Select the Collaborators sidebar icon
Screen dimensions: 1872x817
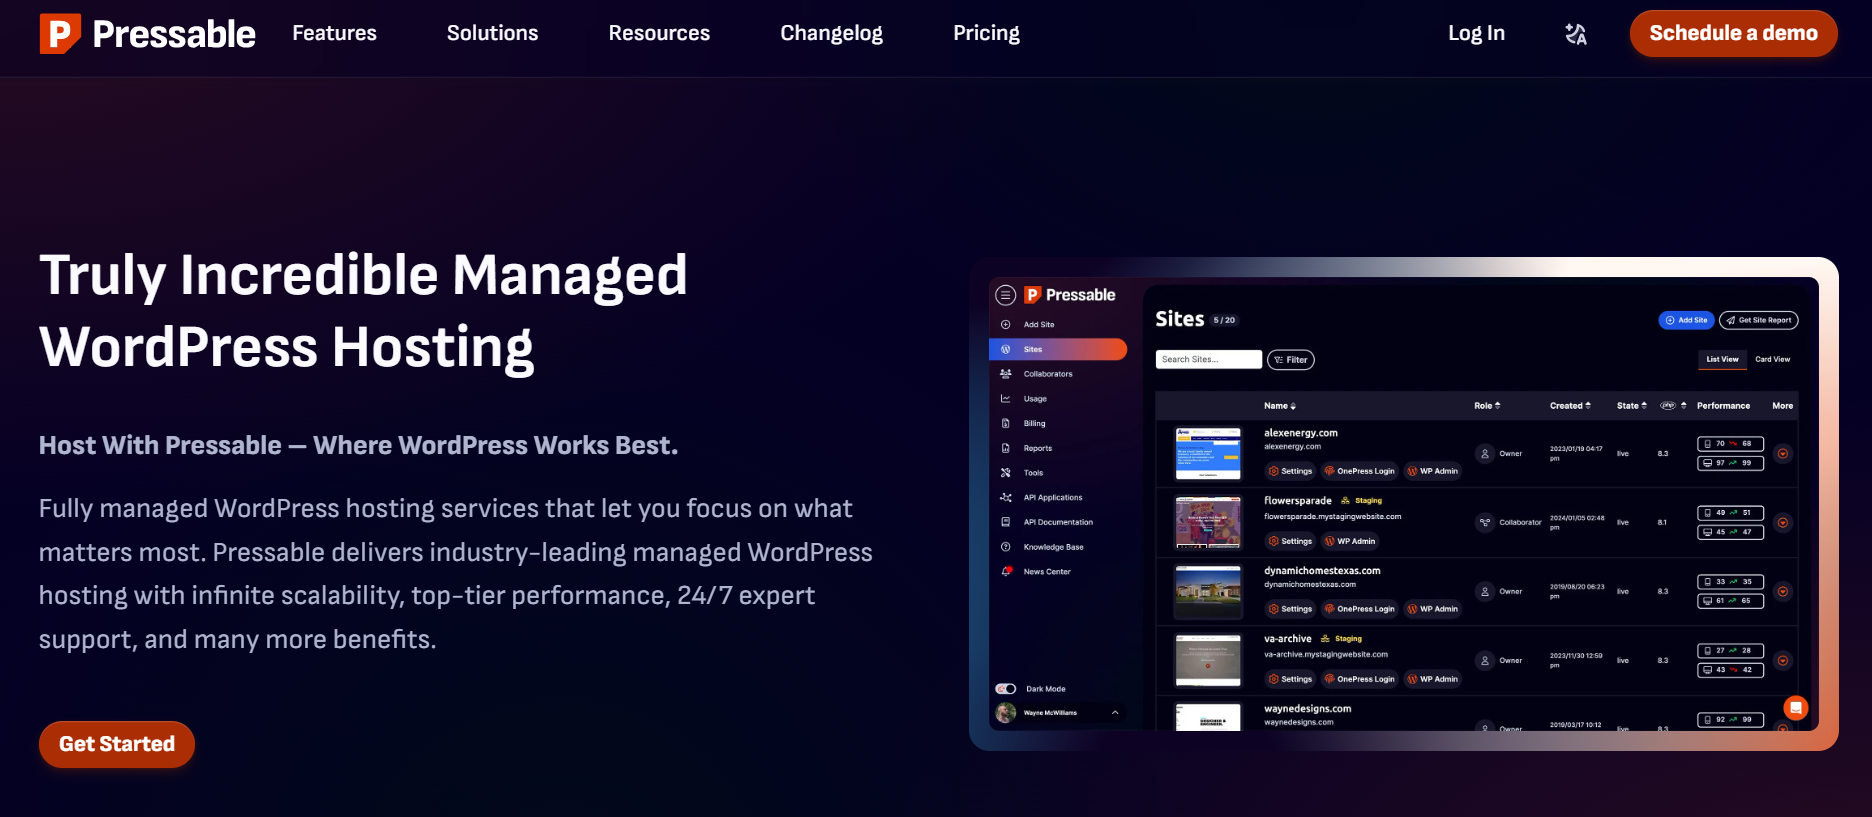click(1006, 374)
